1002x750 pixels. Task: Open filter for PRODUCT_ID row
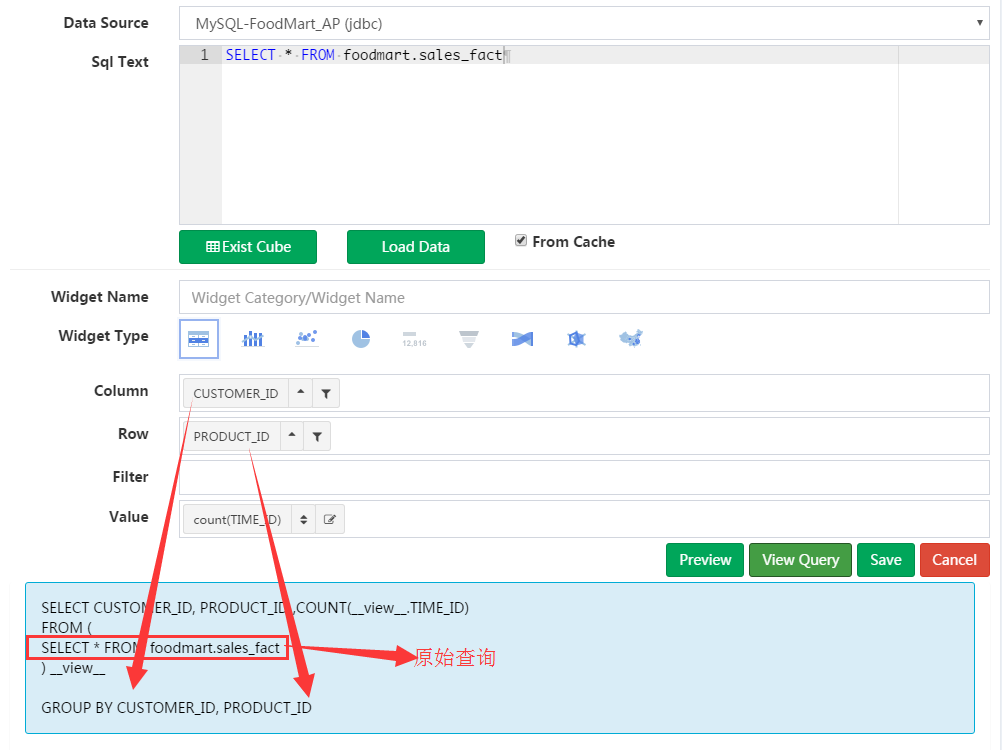(317, 436)
